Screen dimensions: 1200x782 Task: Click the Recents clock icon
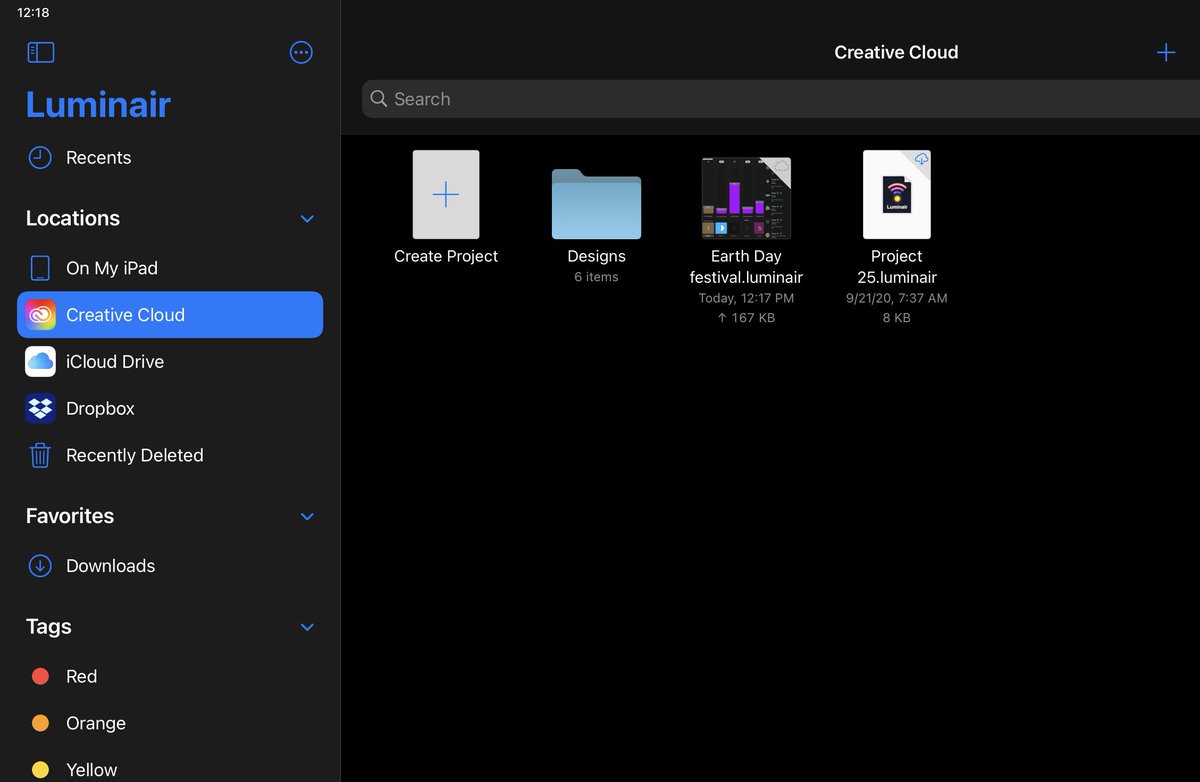pyautogui.click(x=40, y=157)
